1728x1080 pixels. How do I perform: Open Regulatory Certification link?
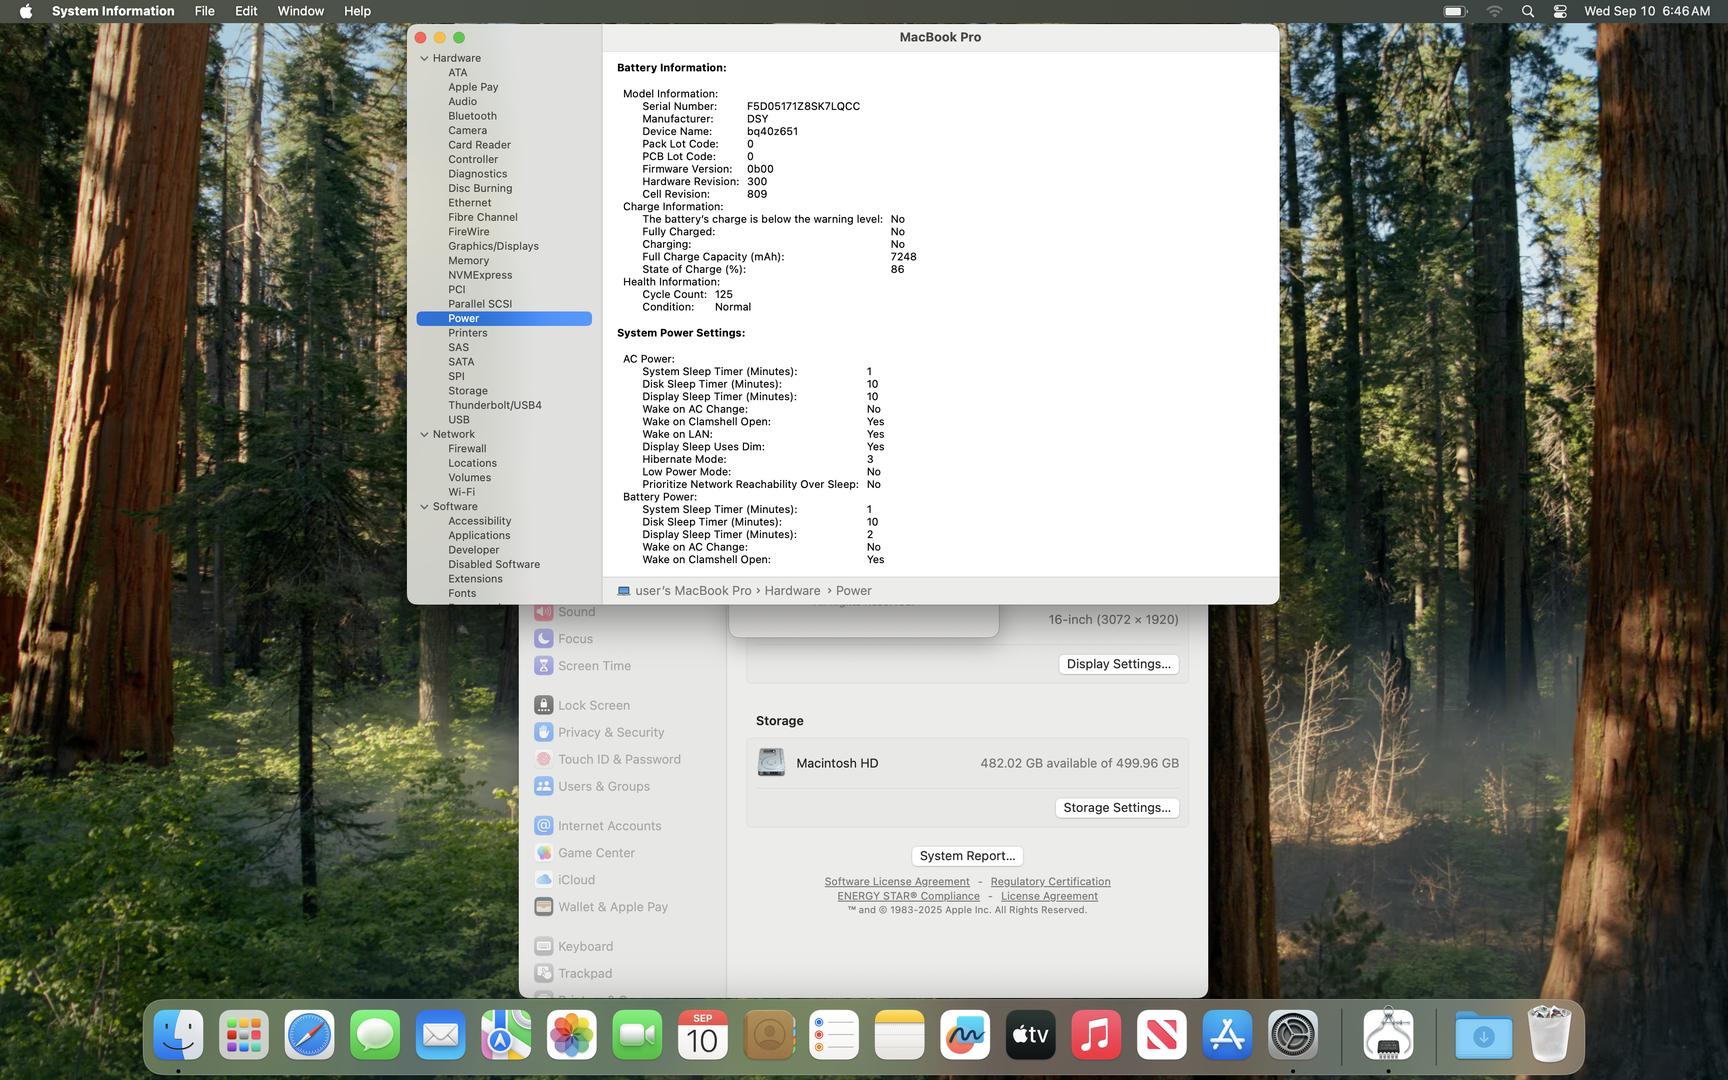pos(1050,882)
